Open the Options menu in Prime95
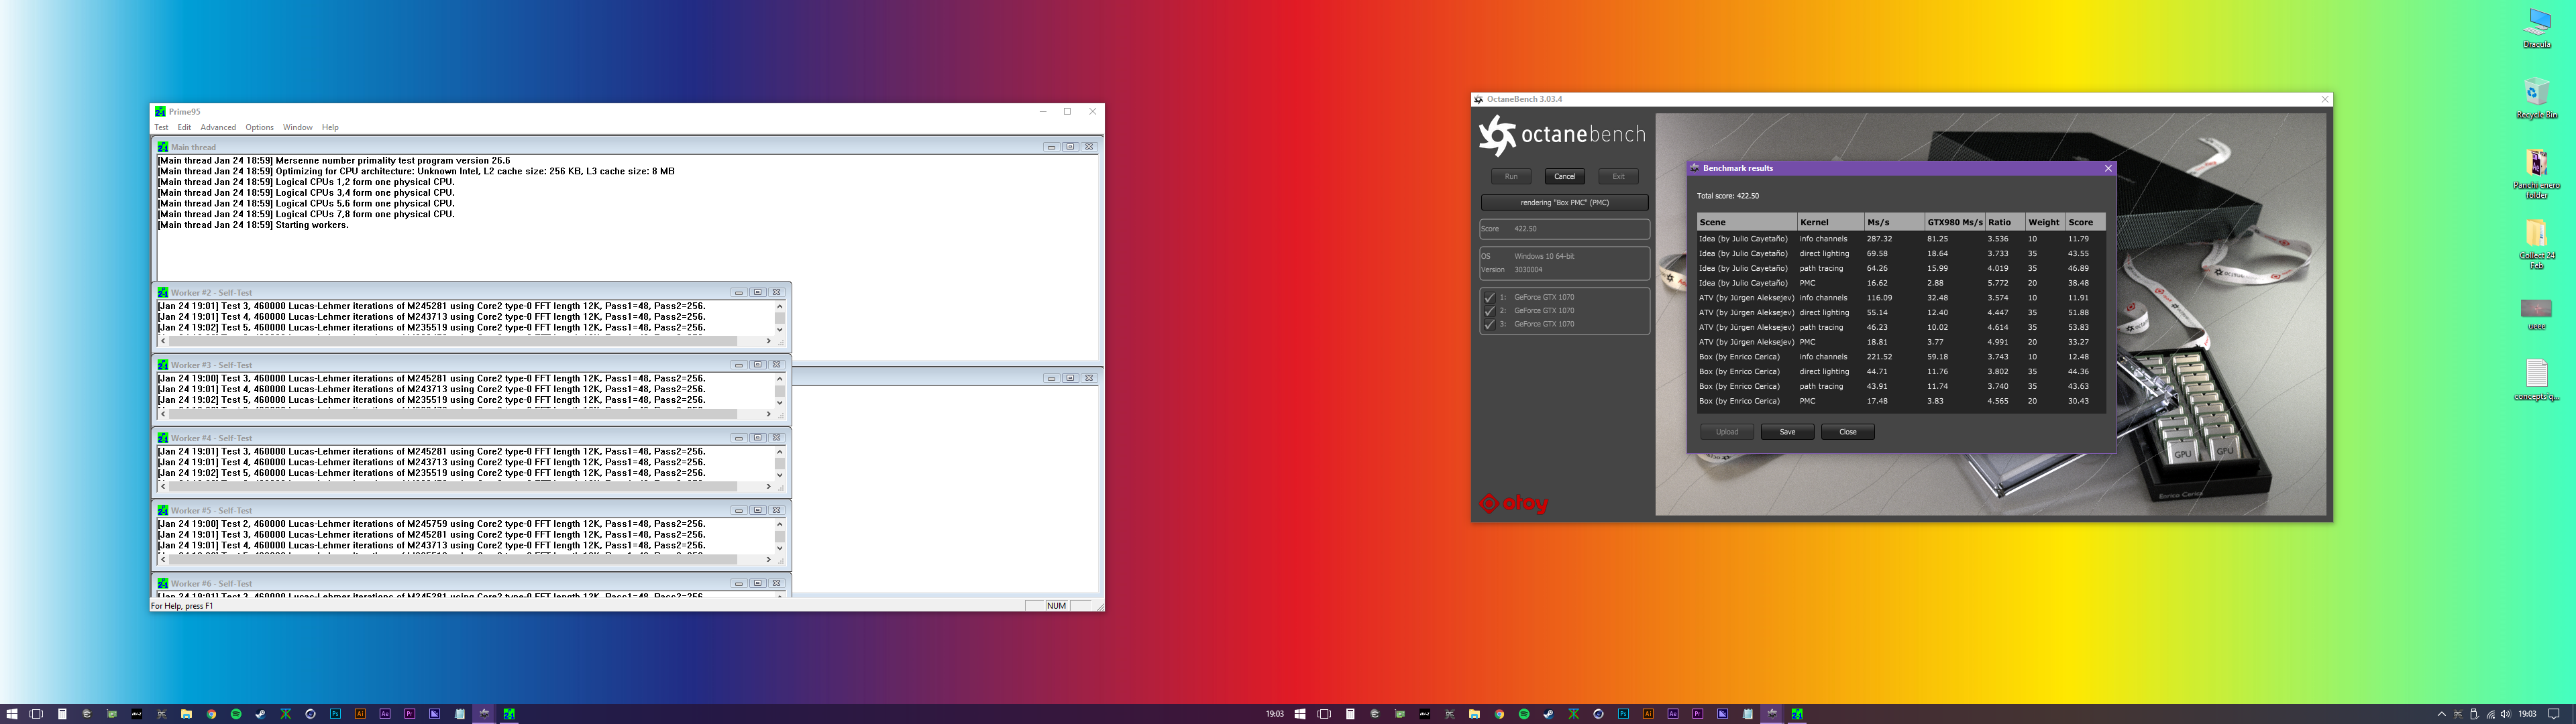This screenshot has width=2576, height=724. 259,127
